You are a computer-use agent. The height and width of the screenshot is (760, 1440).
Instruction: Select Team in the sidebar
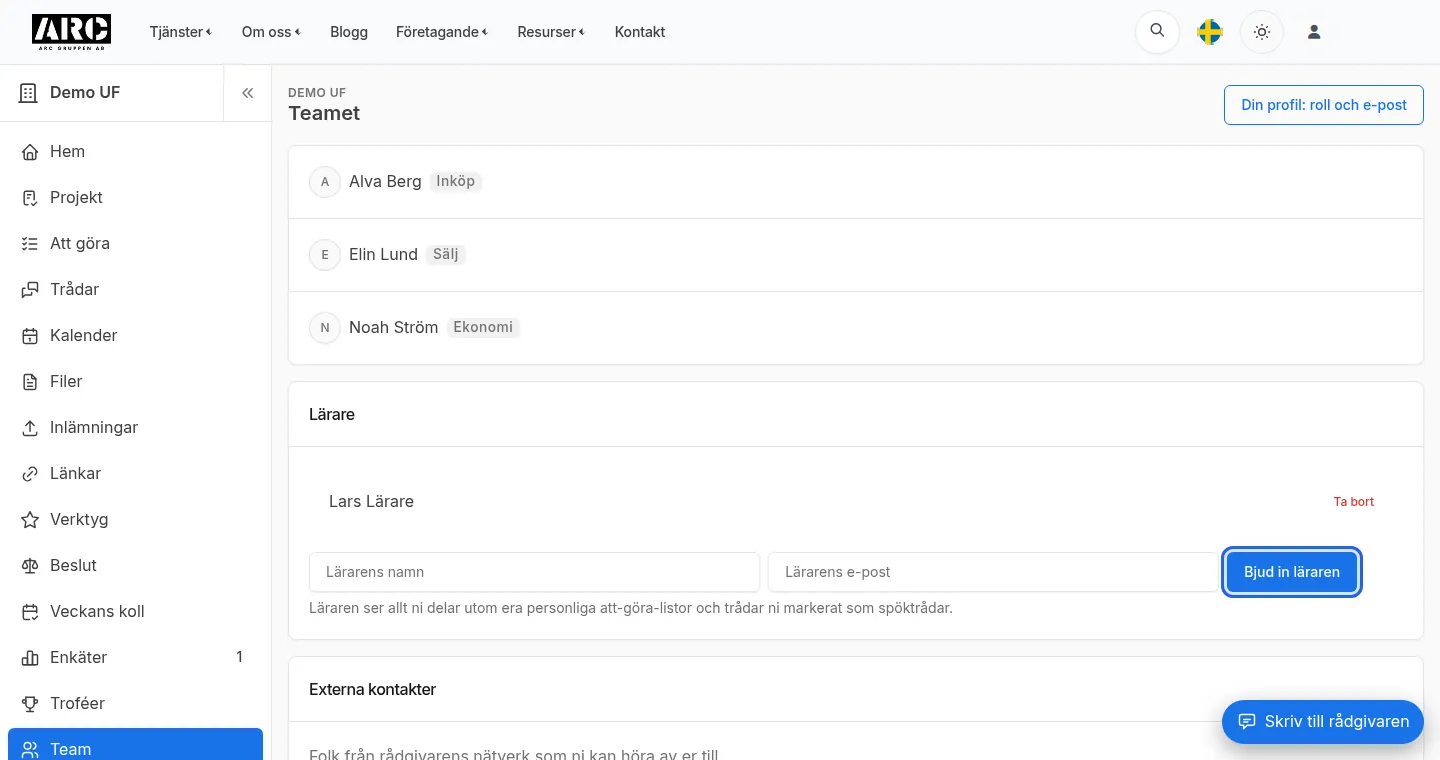click(x=135, y=744)
